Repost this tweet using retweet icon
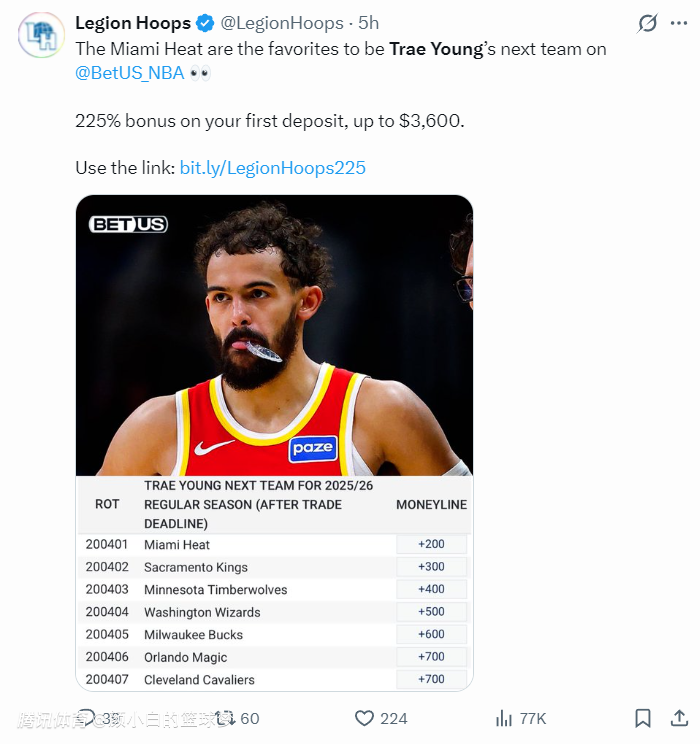Viewport: 700px width, 744px height. pyautogui.click(x=225, y=718)
